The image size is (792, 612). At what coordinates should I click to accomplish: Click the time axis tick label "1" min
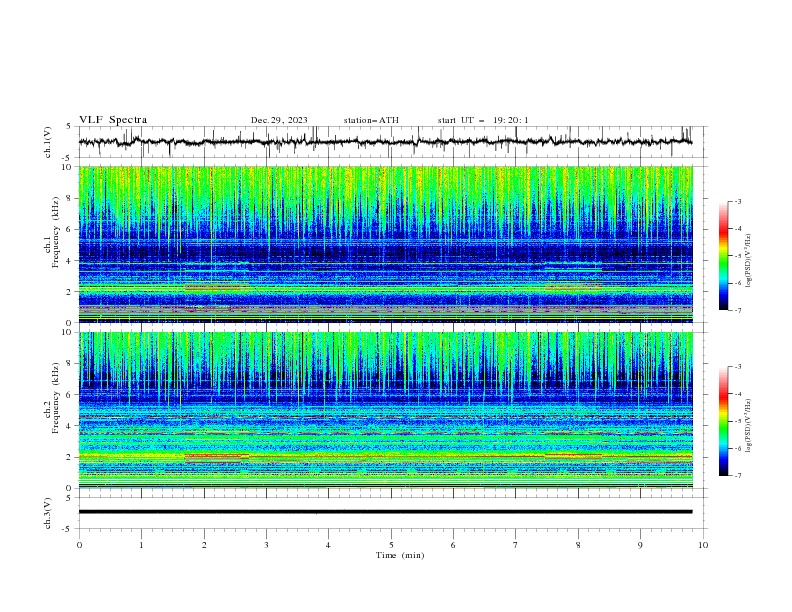(x=141, y=545)
